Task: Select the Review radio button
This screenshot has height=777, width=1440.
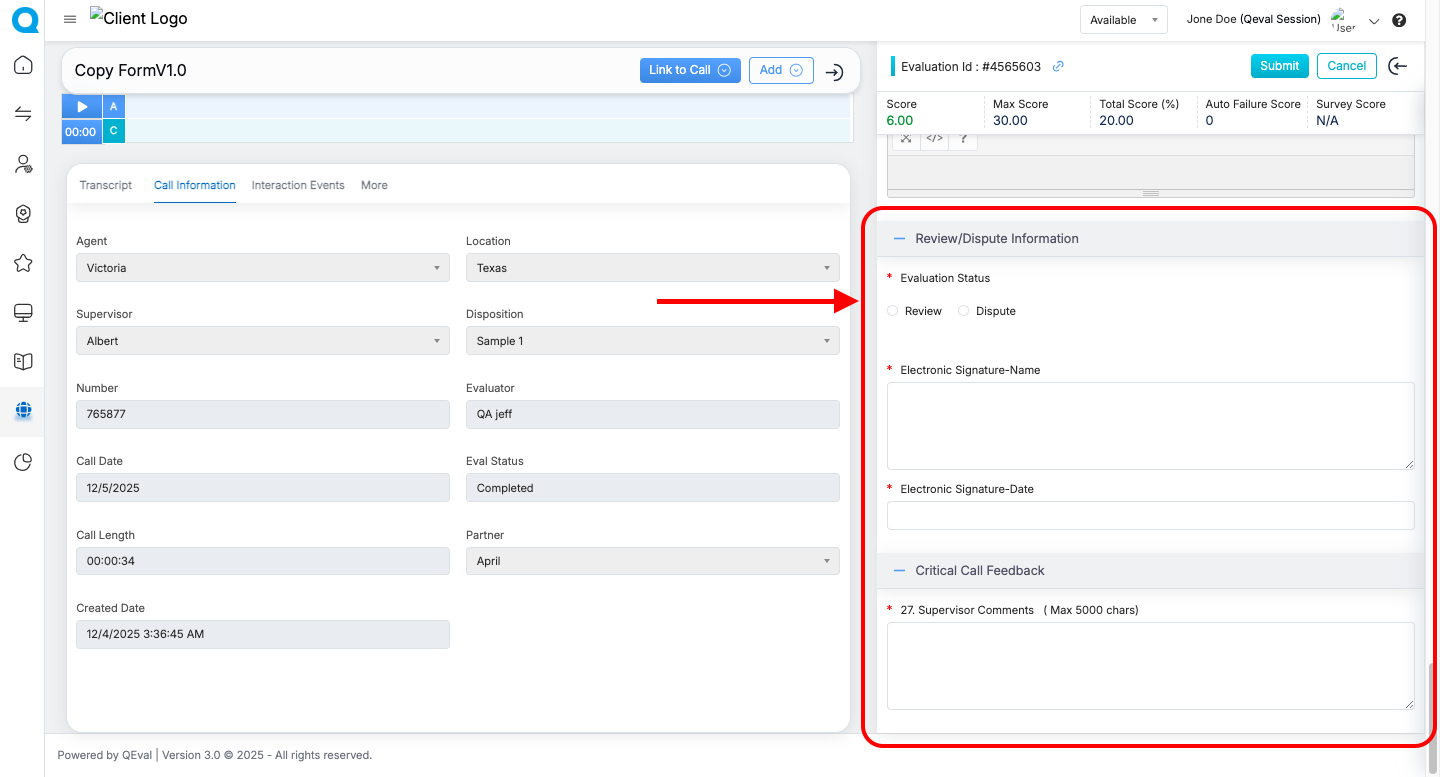Action: (893, 311)
